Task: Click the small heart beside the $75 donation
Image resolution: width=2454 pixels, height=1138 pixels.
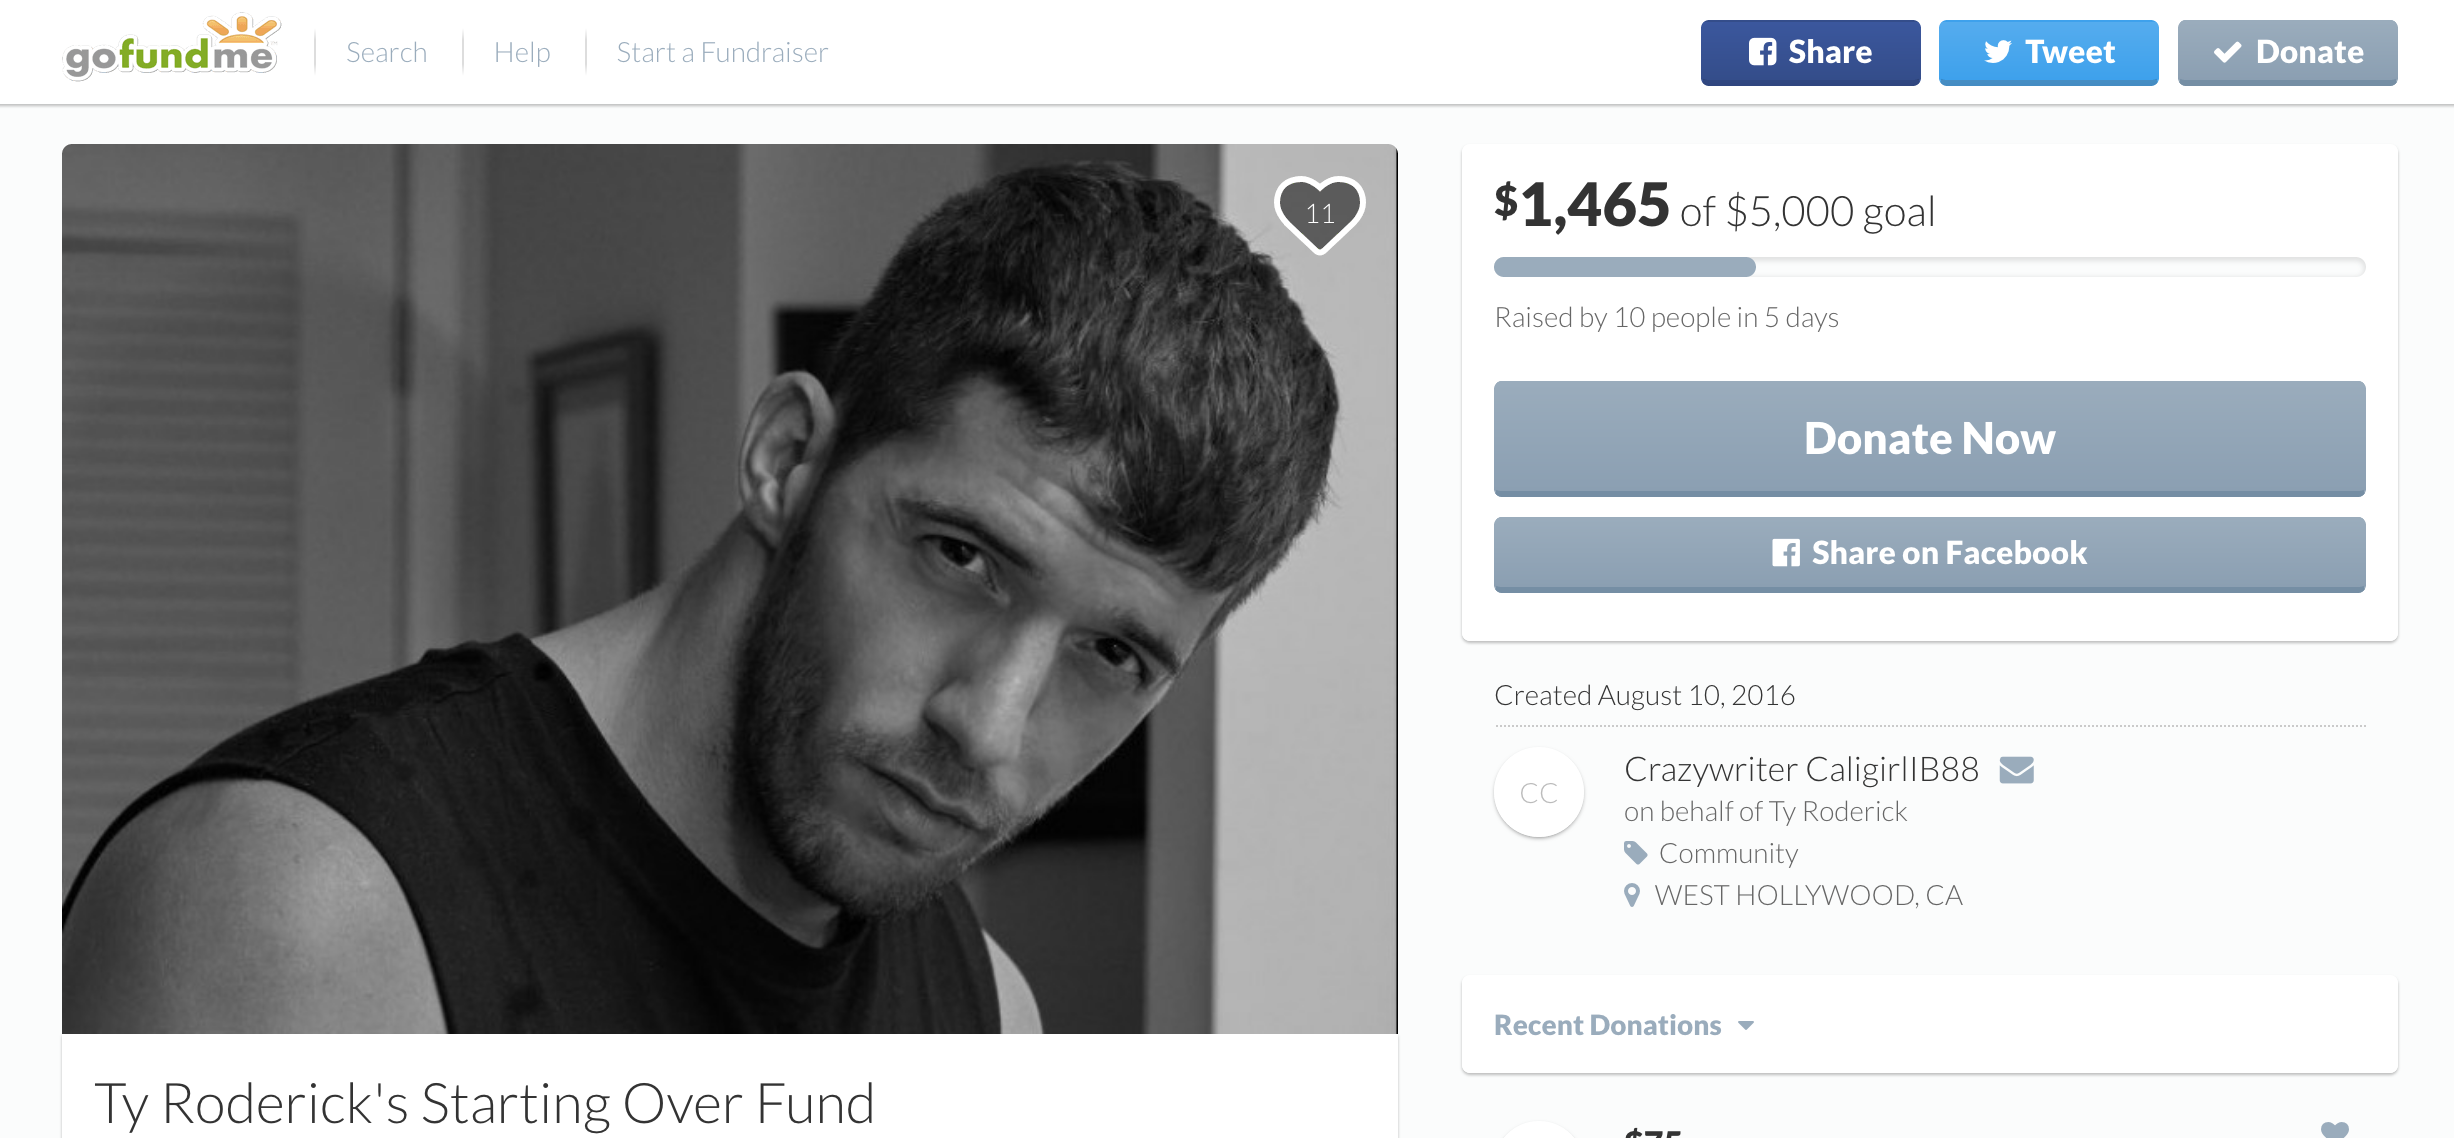Action: [x=2334, y=1130]
